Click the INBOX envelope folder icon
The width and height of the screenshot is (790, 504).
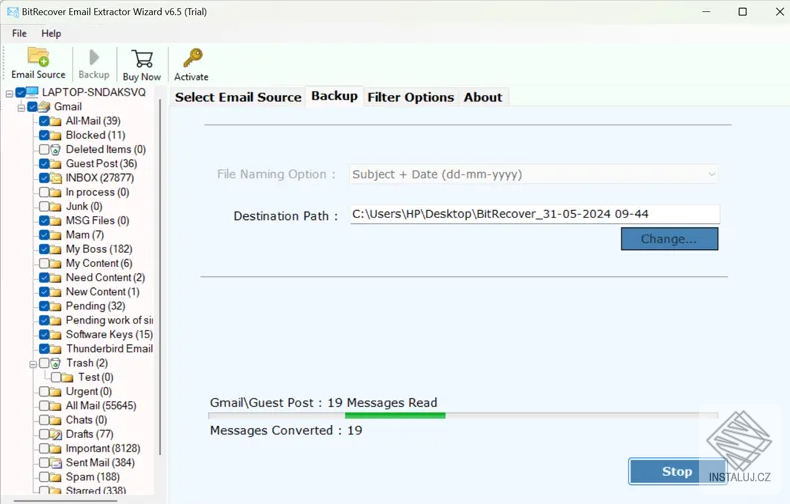tap(55, 178)
